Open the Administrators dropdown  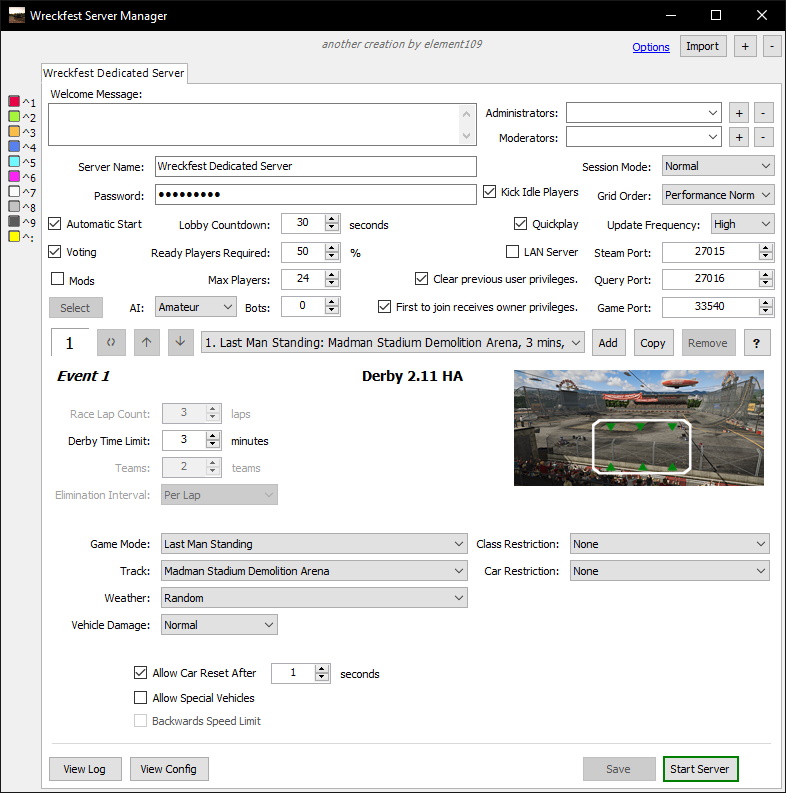[x=643, y=113]
